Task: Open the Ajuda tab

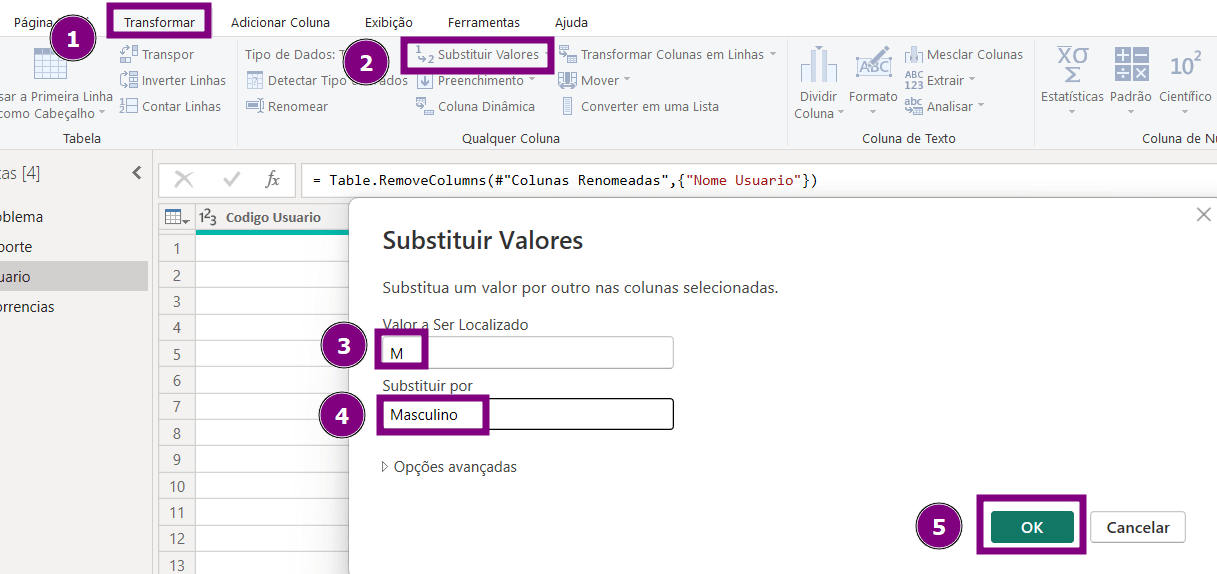Action: (571, 22)
